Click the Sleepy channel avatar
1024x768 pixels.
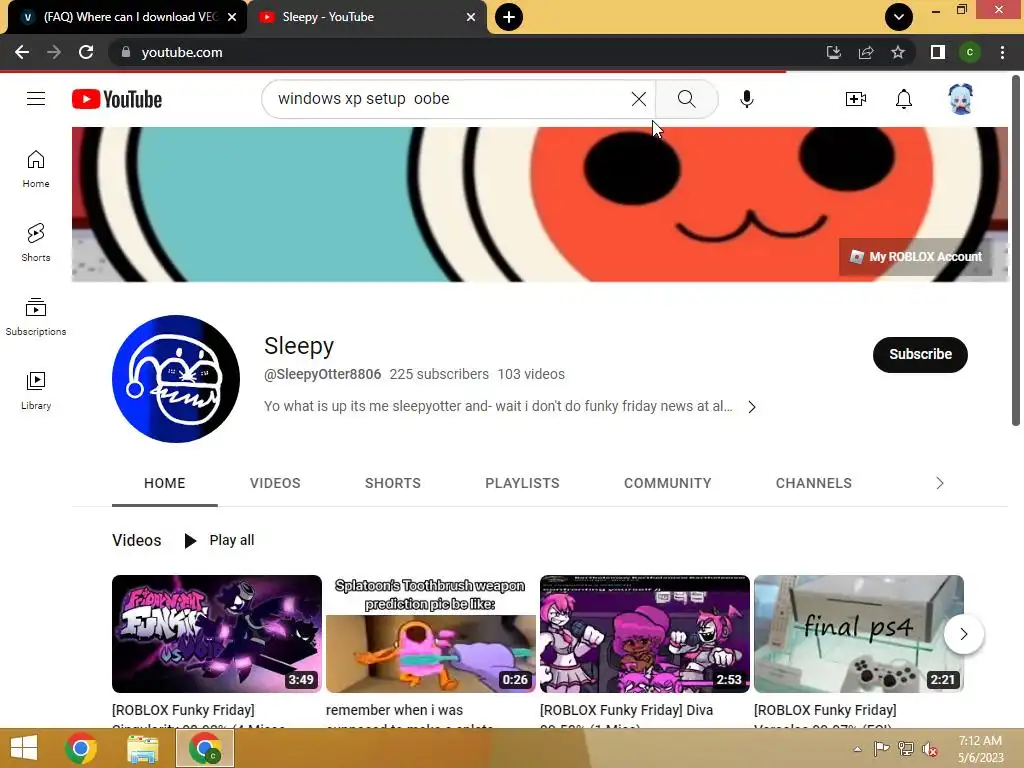176,379
